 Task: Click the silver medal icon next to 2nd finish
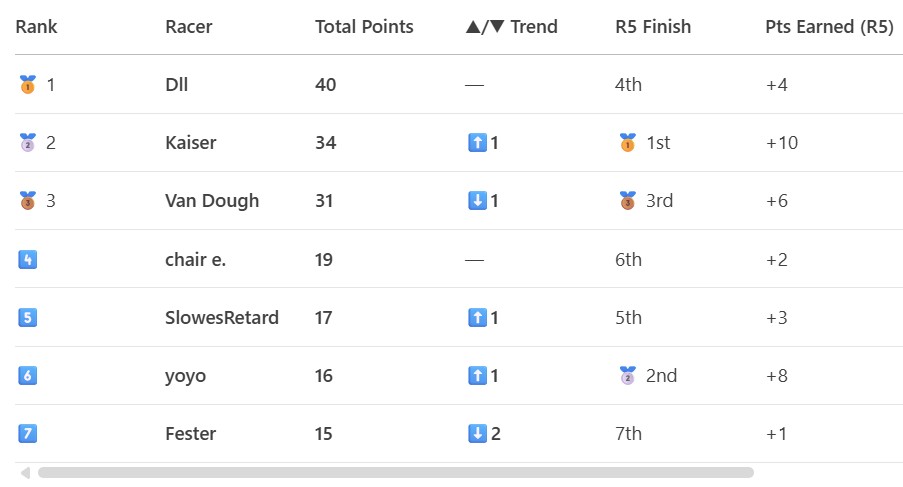tap(628, 375)
